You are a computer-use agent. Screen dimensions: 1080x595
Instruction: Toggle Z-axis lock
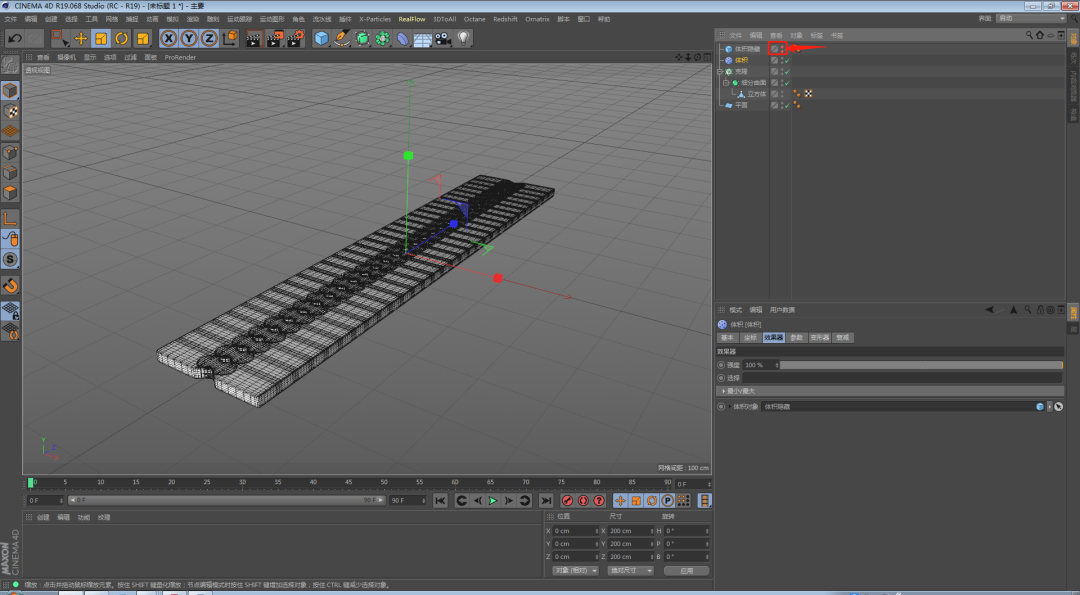(209, 38)
